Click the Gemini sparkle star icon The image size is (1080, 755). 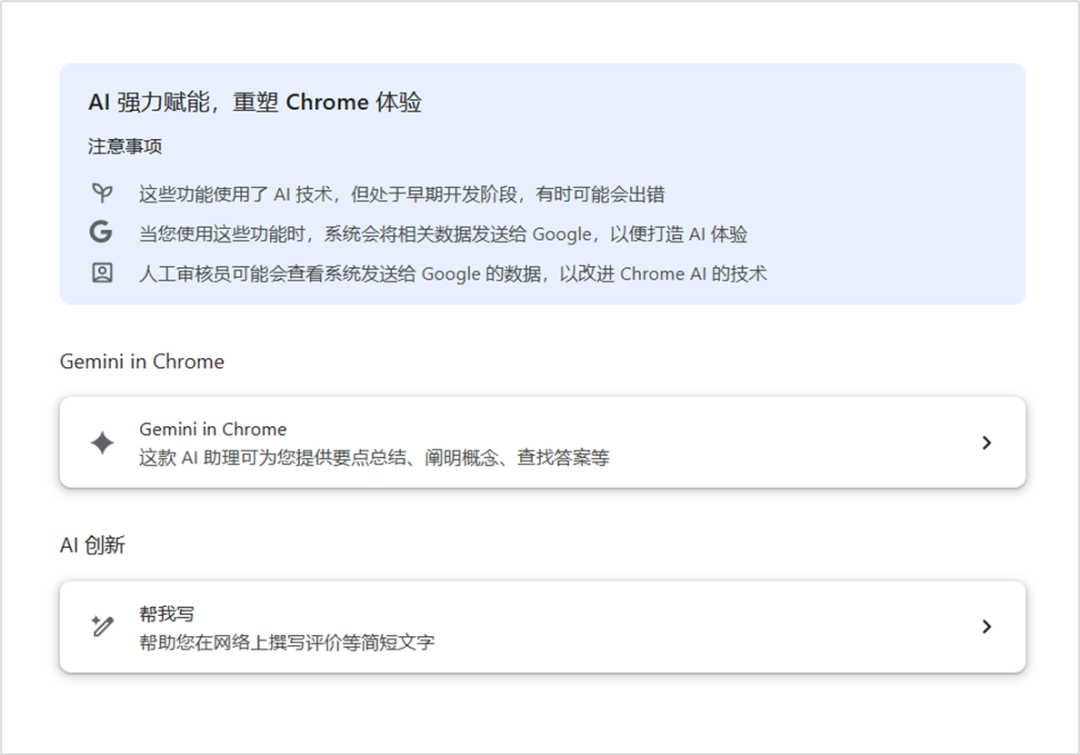102,442
